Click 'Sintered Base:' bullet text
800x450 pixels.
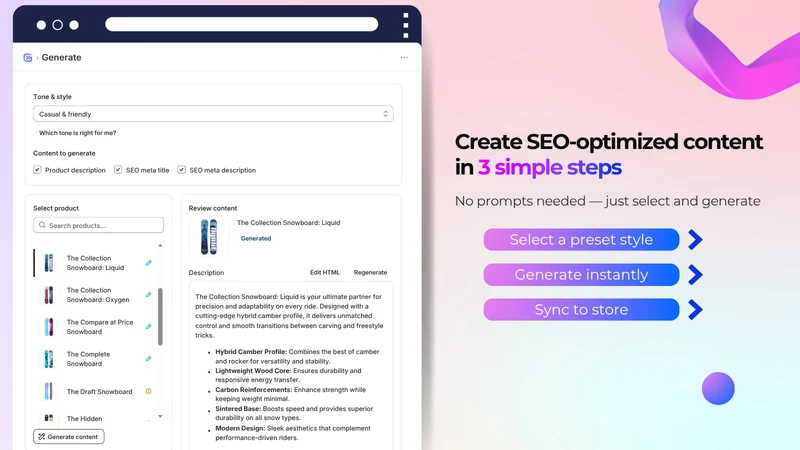click(238, 409)
